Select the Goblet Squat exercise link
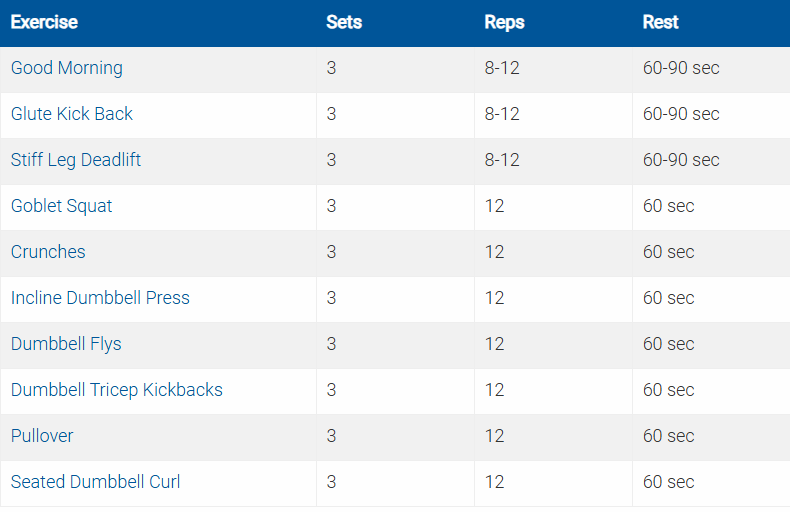 coord(62,207)
